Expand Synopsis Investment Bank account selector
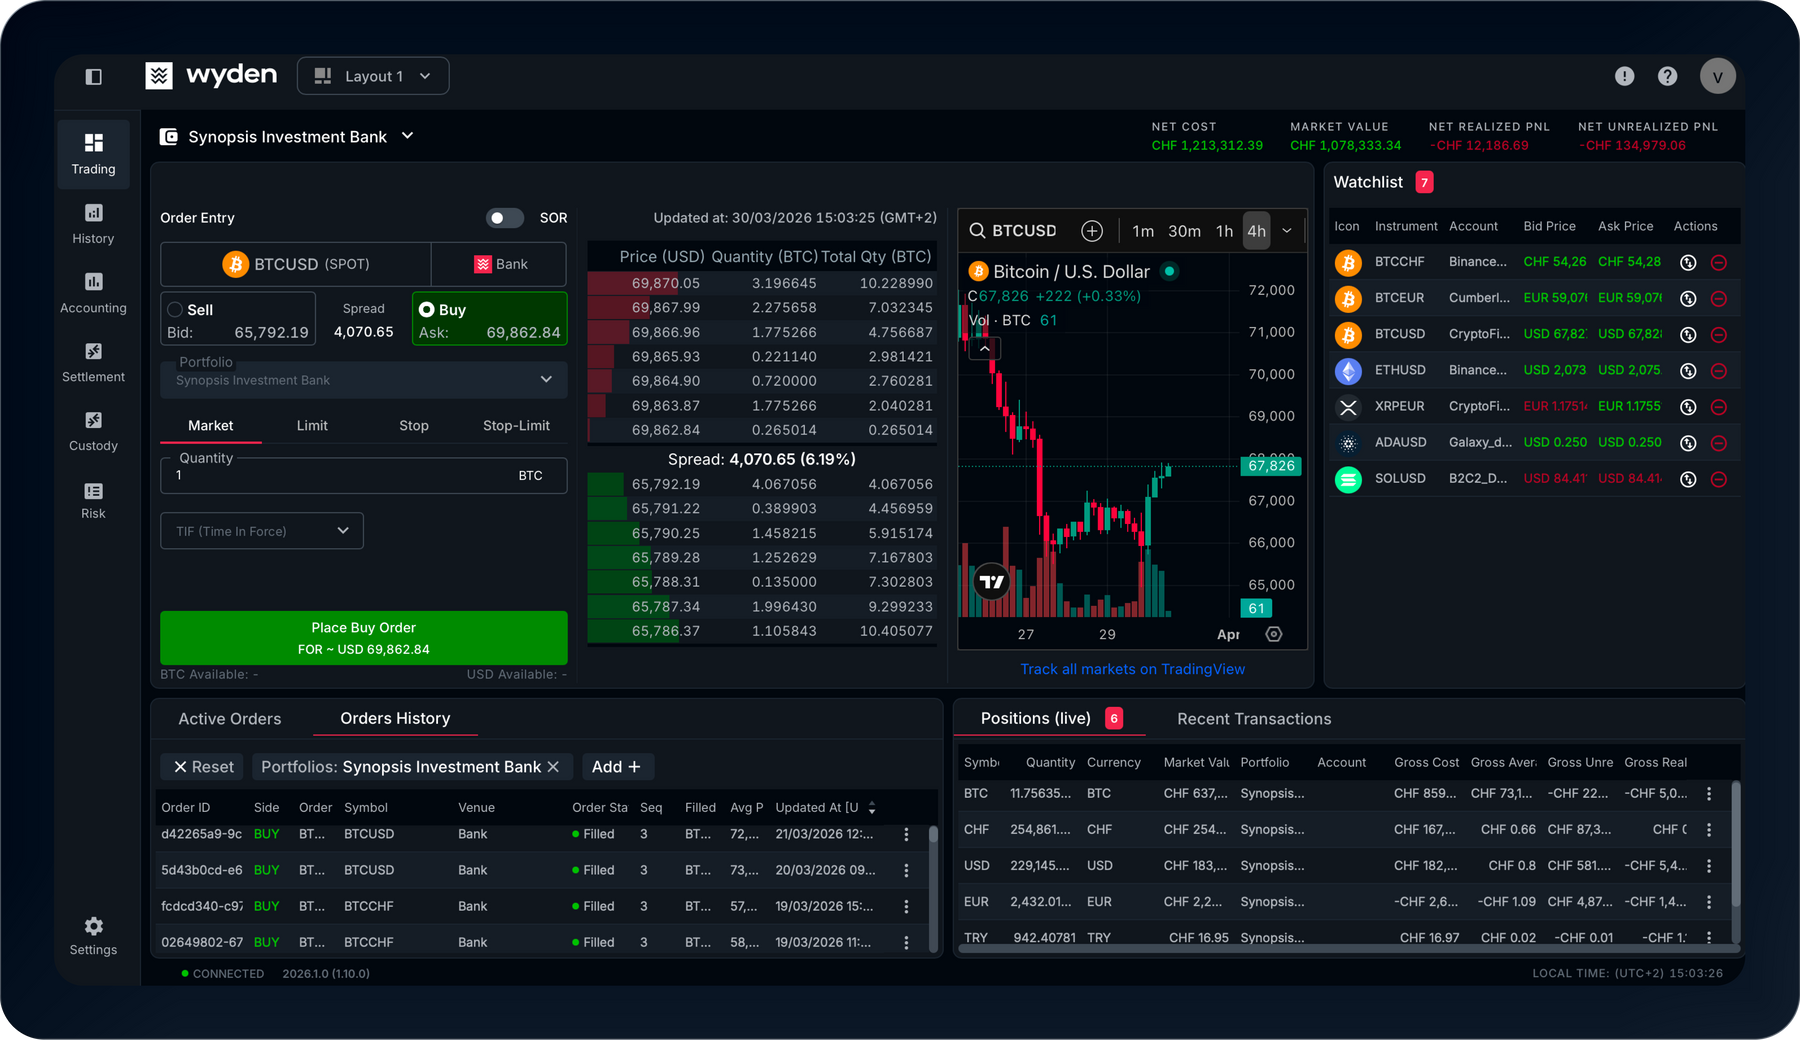Screen dimensions: 1800x1040 [x=407, y=136]
